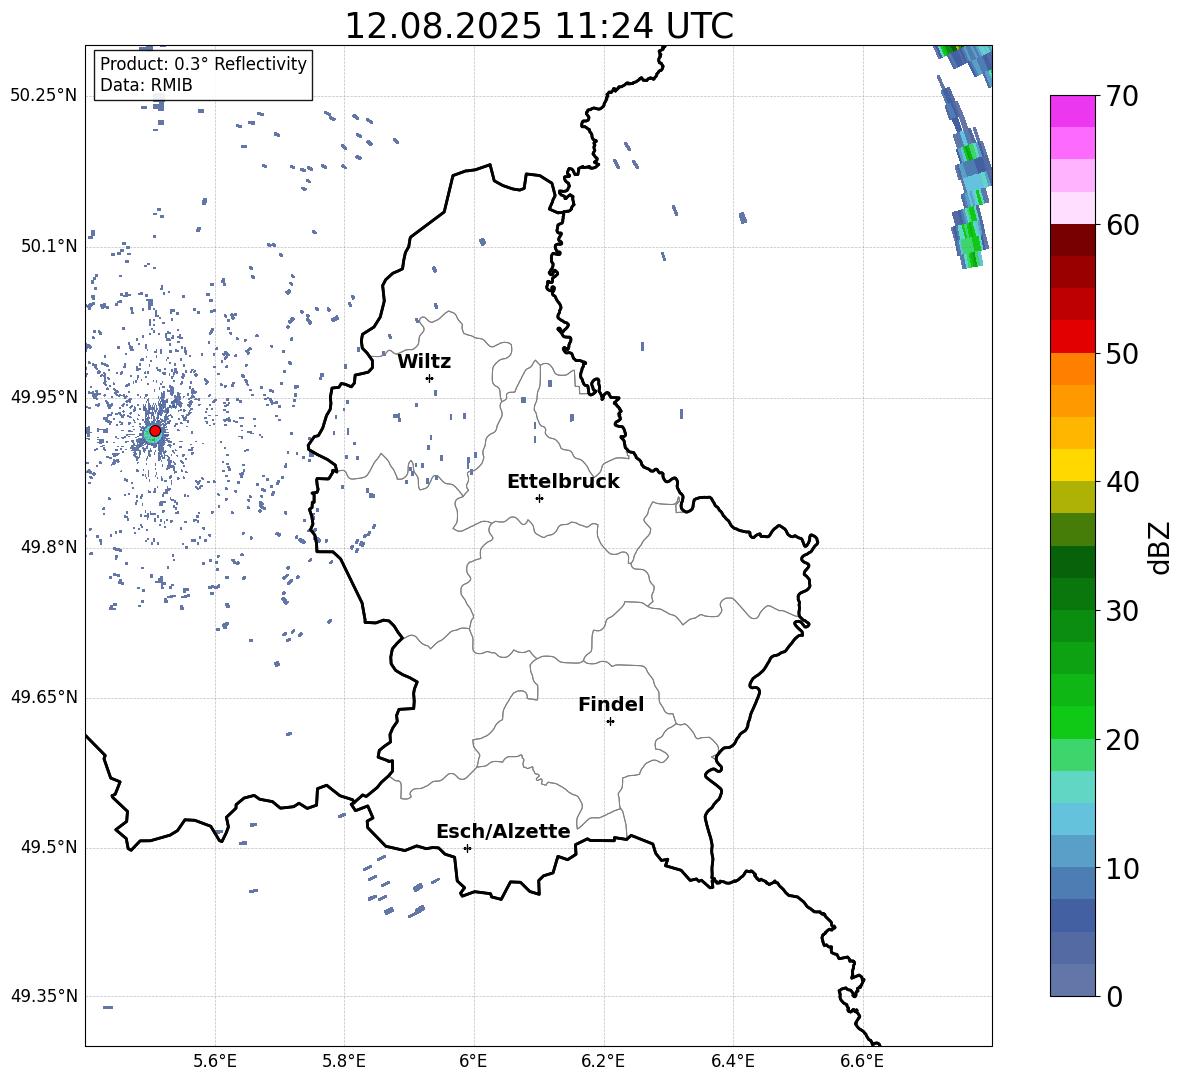Screen dimensions: 1184x1081
Task: Click the 70 tick label on colorbar
Action: [1122, 96]
